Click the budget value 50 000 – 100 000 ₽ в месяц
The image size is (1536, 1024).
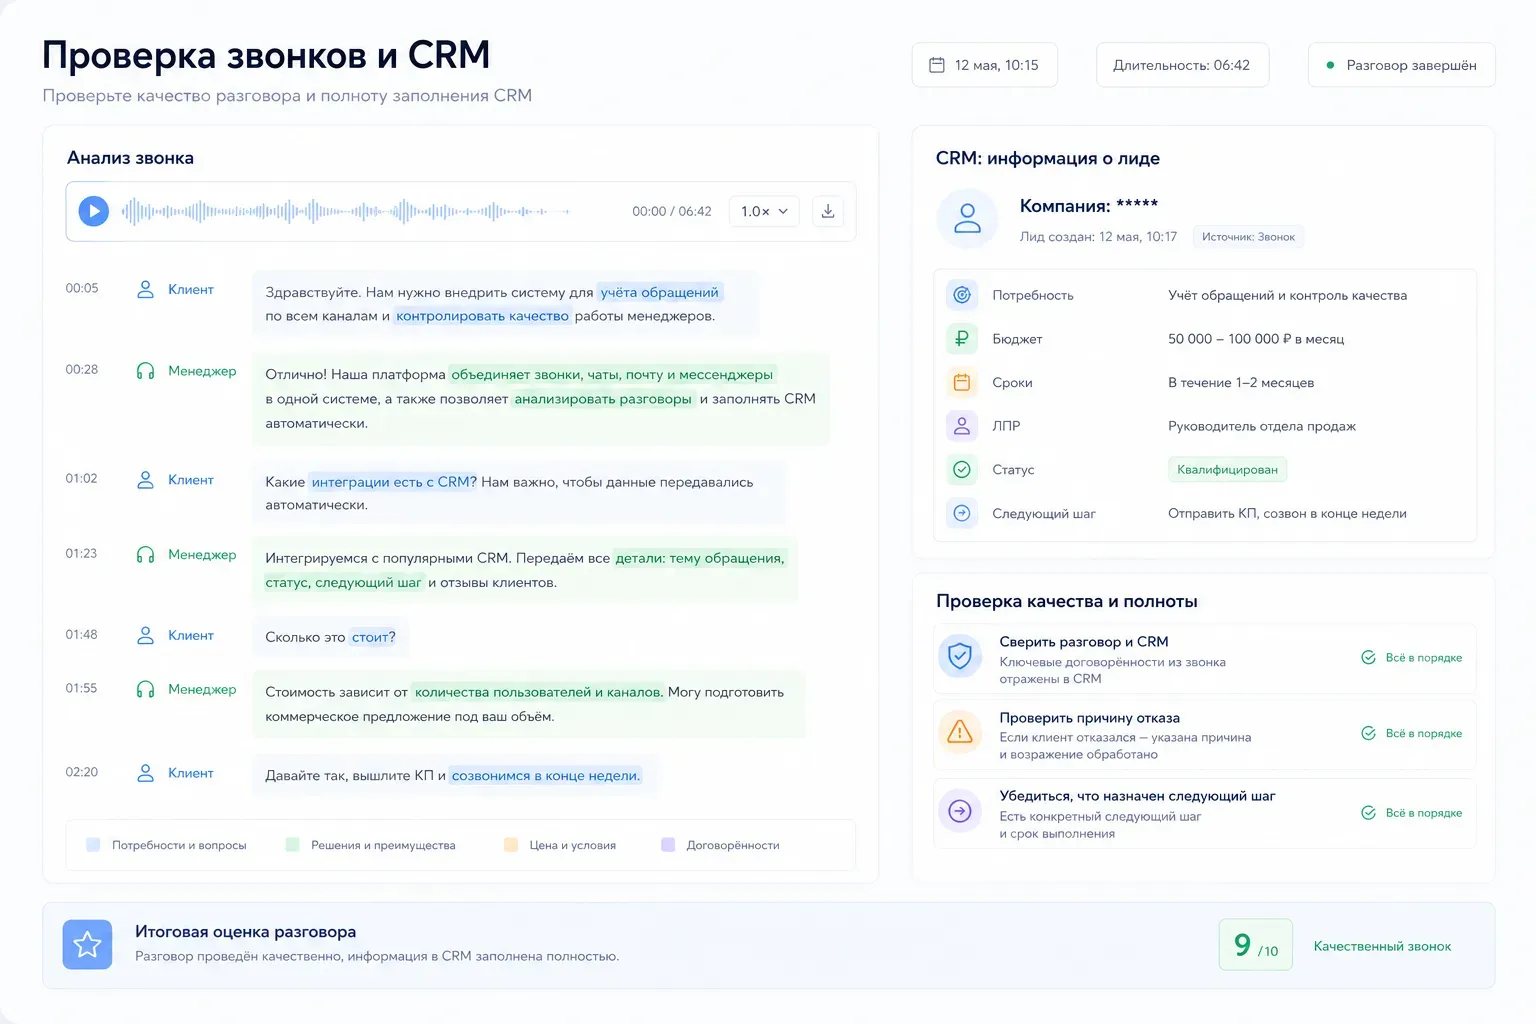(x=1256, y=339)
